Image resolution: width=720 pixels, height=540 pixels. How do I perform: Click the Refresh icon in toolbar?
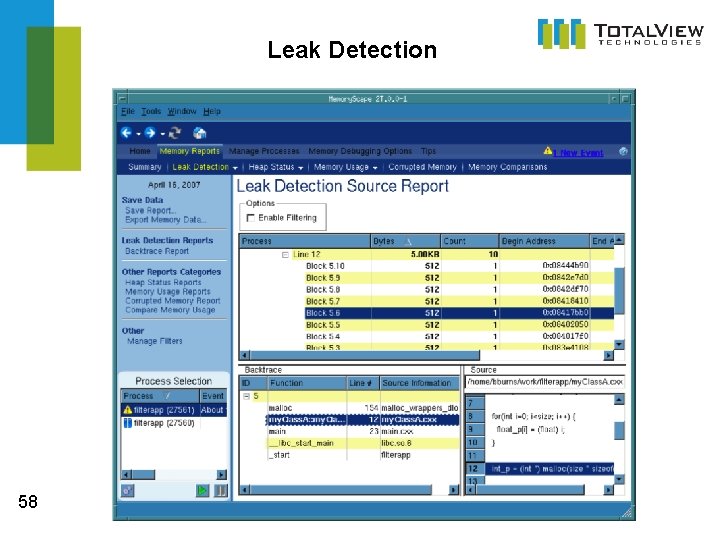174,133
